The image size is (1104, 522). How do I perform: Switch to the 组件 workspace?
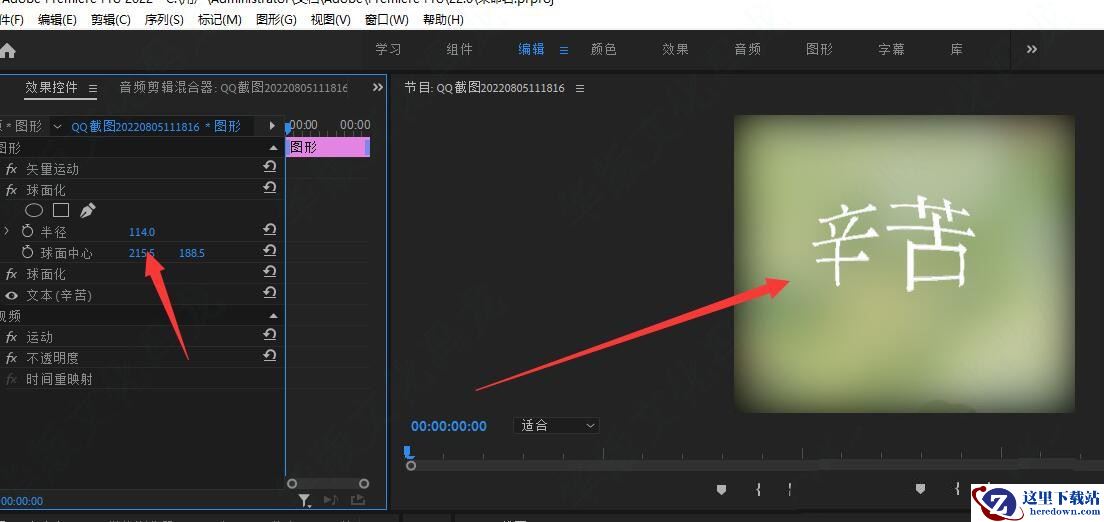460,49
